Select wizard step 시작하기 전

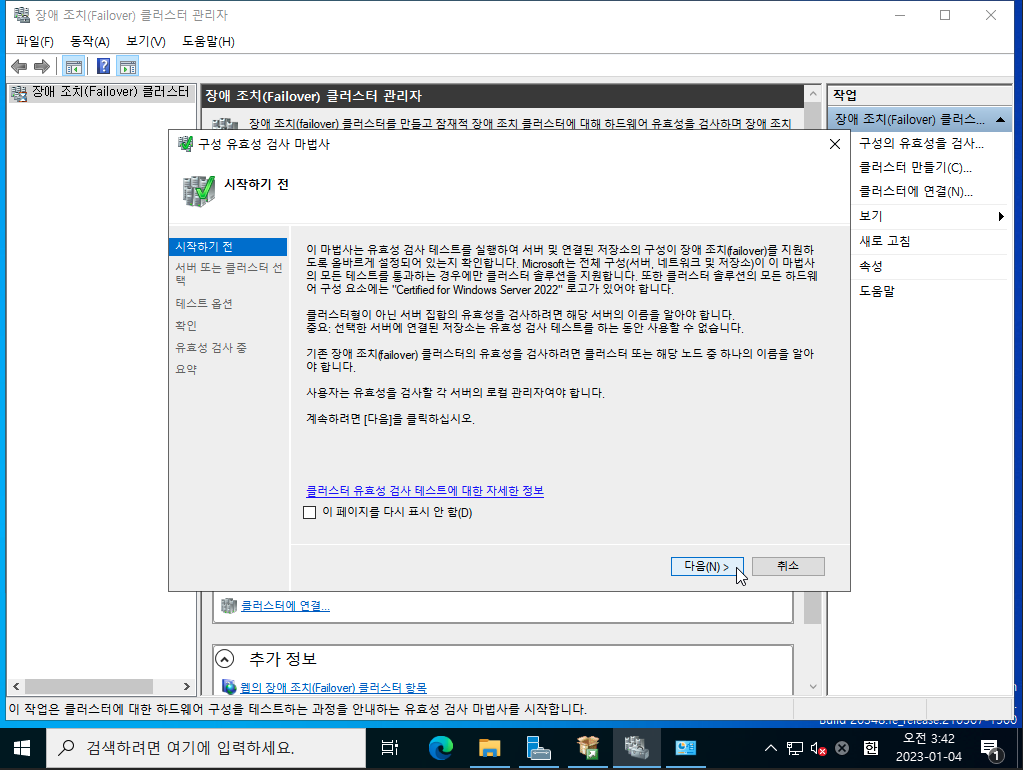pos(228,247)
